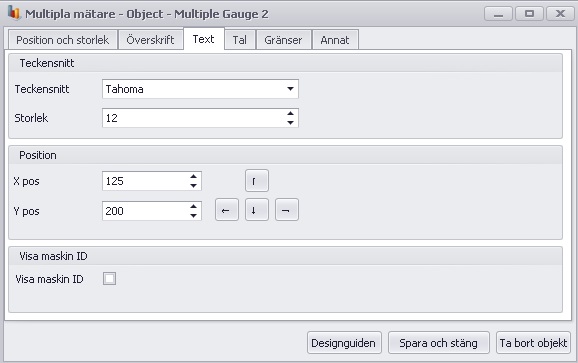Open the Överskrift tab
Screen dimensions: 578x363
click(150, 40)
